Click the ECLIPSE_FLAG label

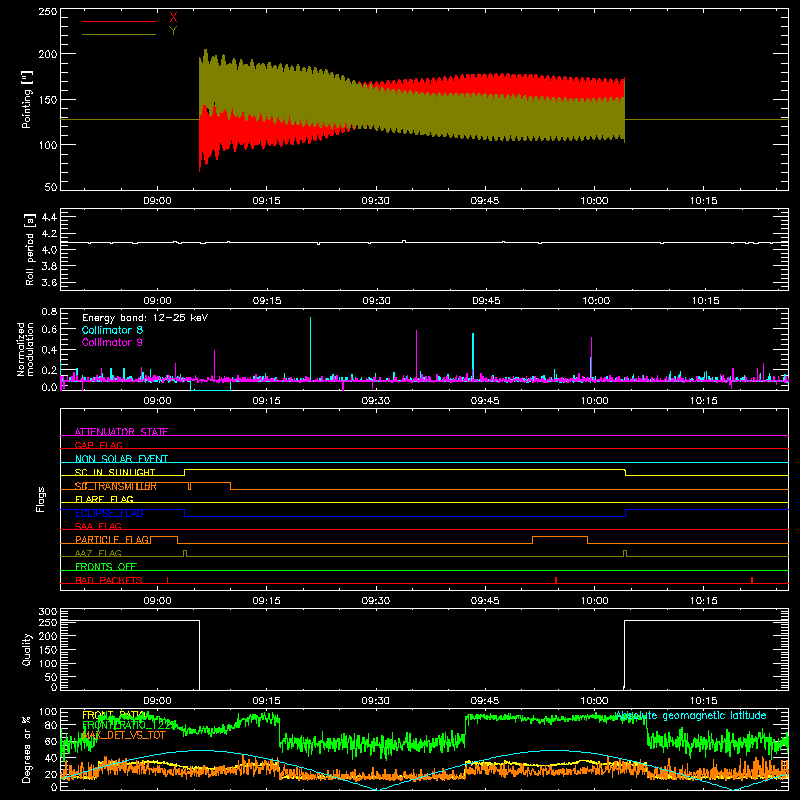pyautogui.click(x=109, y=513)
